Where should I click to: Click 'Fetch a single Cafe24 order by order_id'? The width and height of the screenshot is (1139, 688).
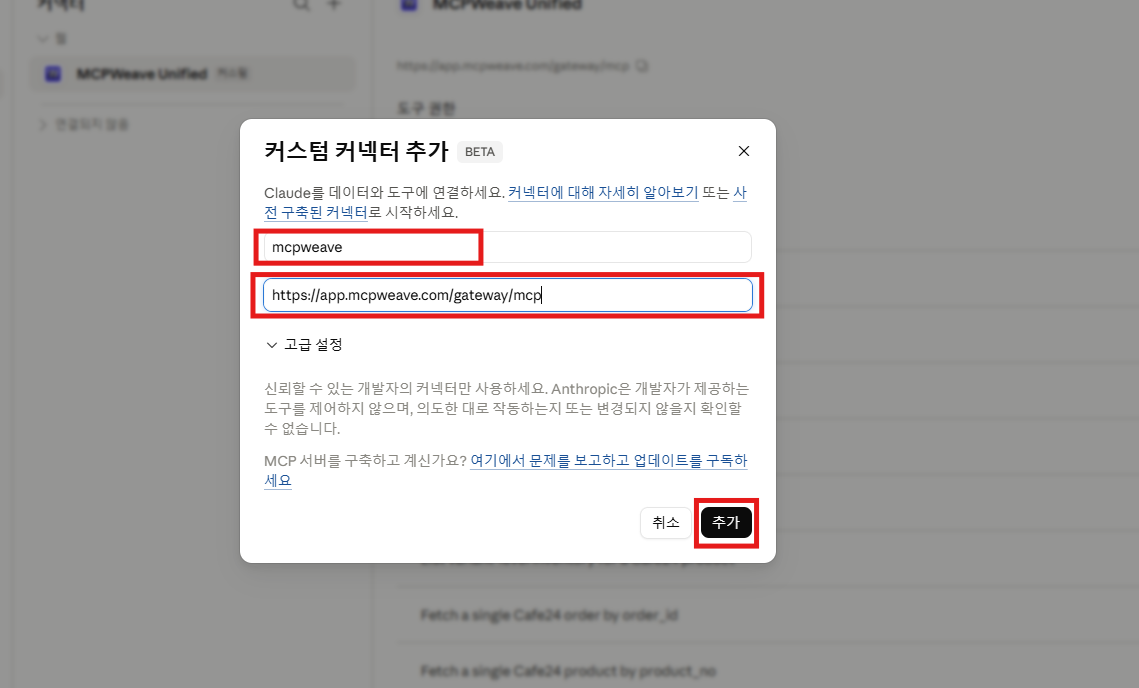pos(549,615)
